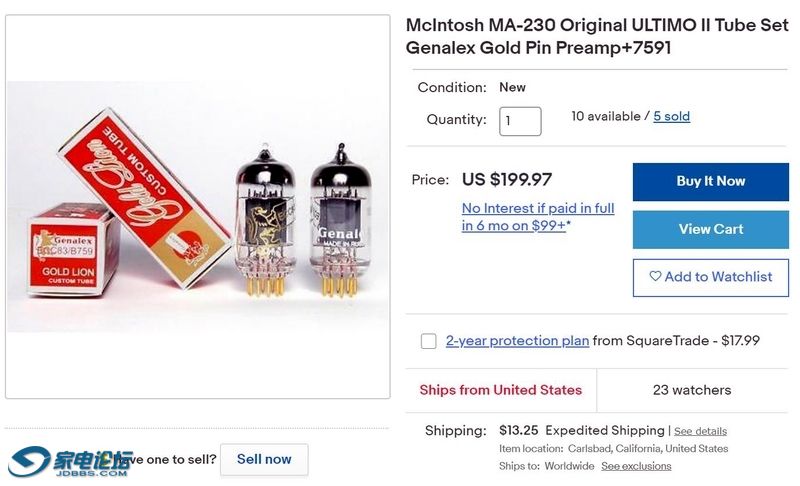Screen dimensions: 800x486
Task: Click the 23 watchers count
Action: (x=692, y=390)
